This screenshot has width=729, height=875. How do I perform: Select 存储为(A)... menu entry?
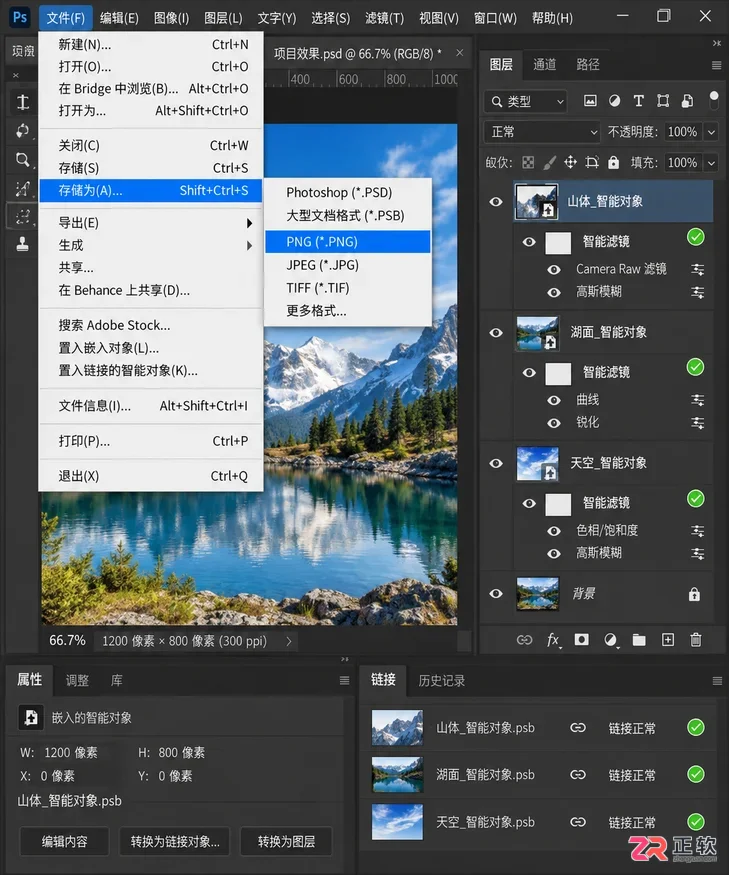click(x=151, y=190)
